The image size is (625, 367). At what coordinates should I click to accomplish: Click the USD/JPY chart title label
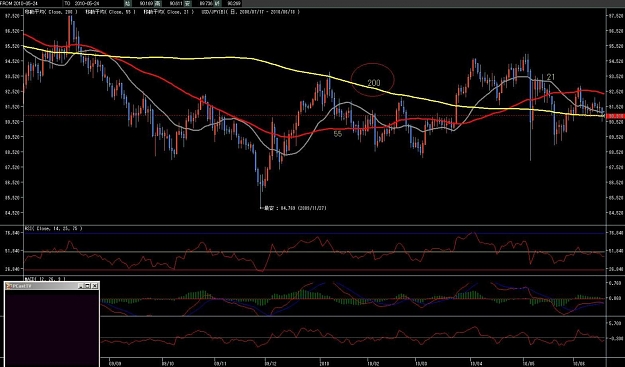[251, 12]
